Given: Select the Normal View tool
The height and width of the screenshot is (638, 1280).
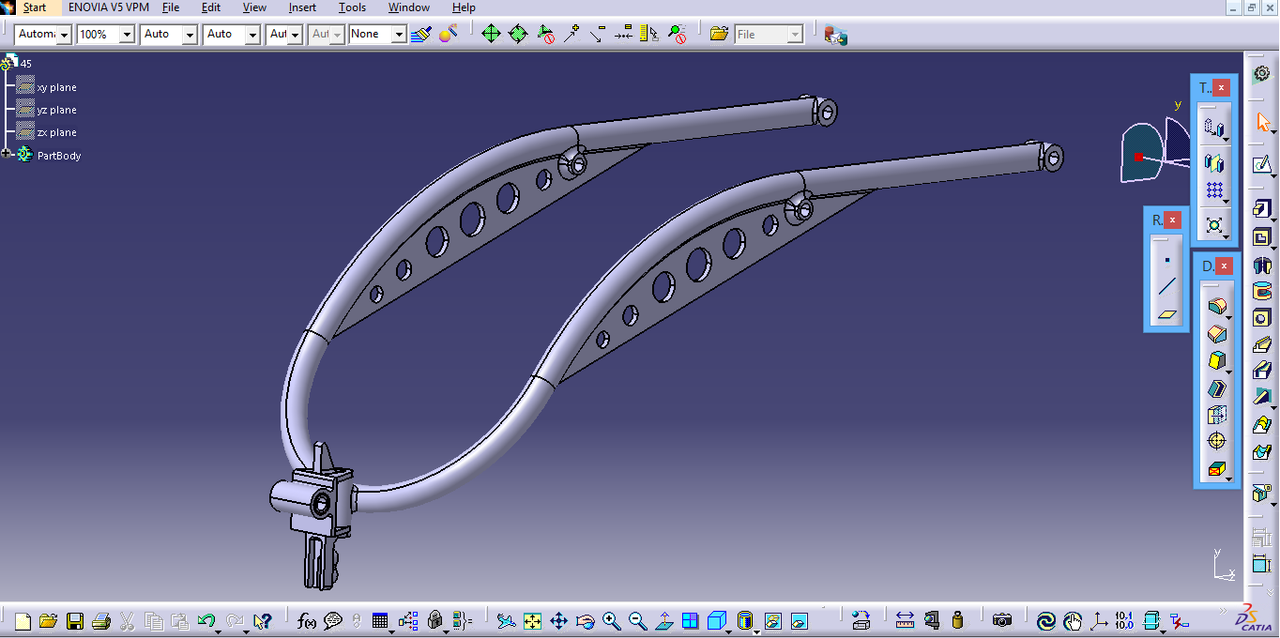Looking at the screenshot, I should pos(664,622).
